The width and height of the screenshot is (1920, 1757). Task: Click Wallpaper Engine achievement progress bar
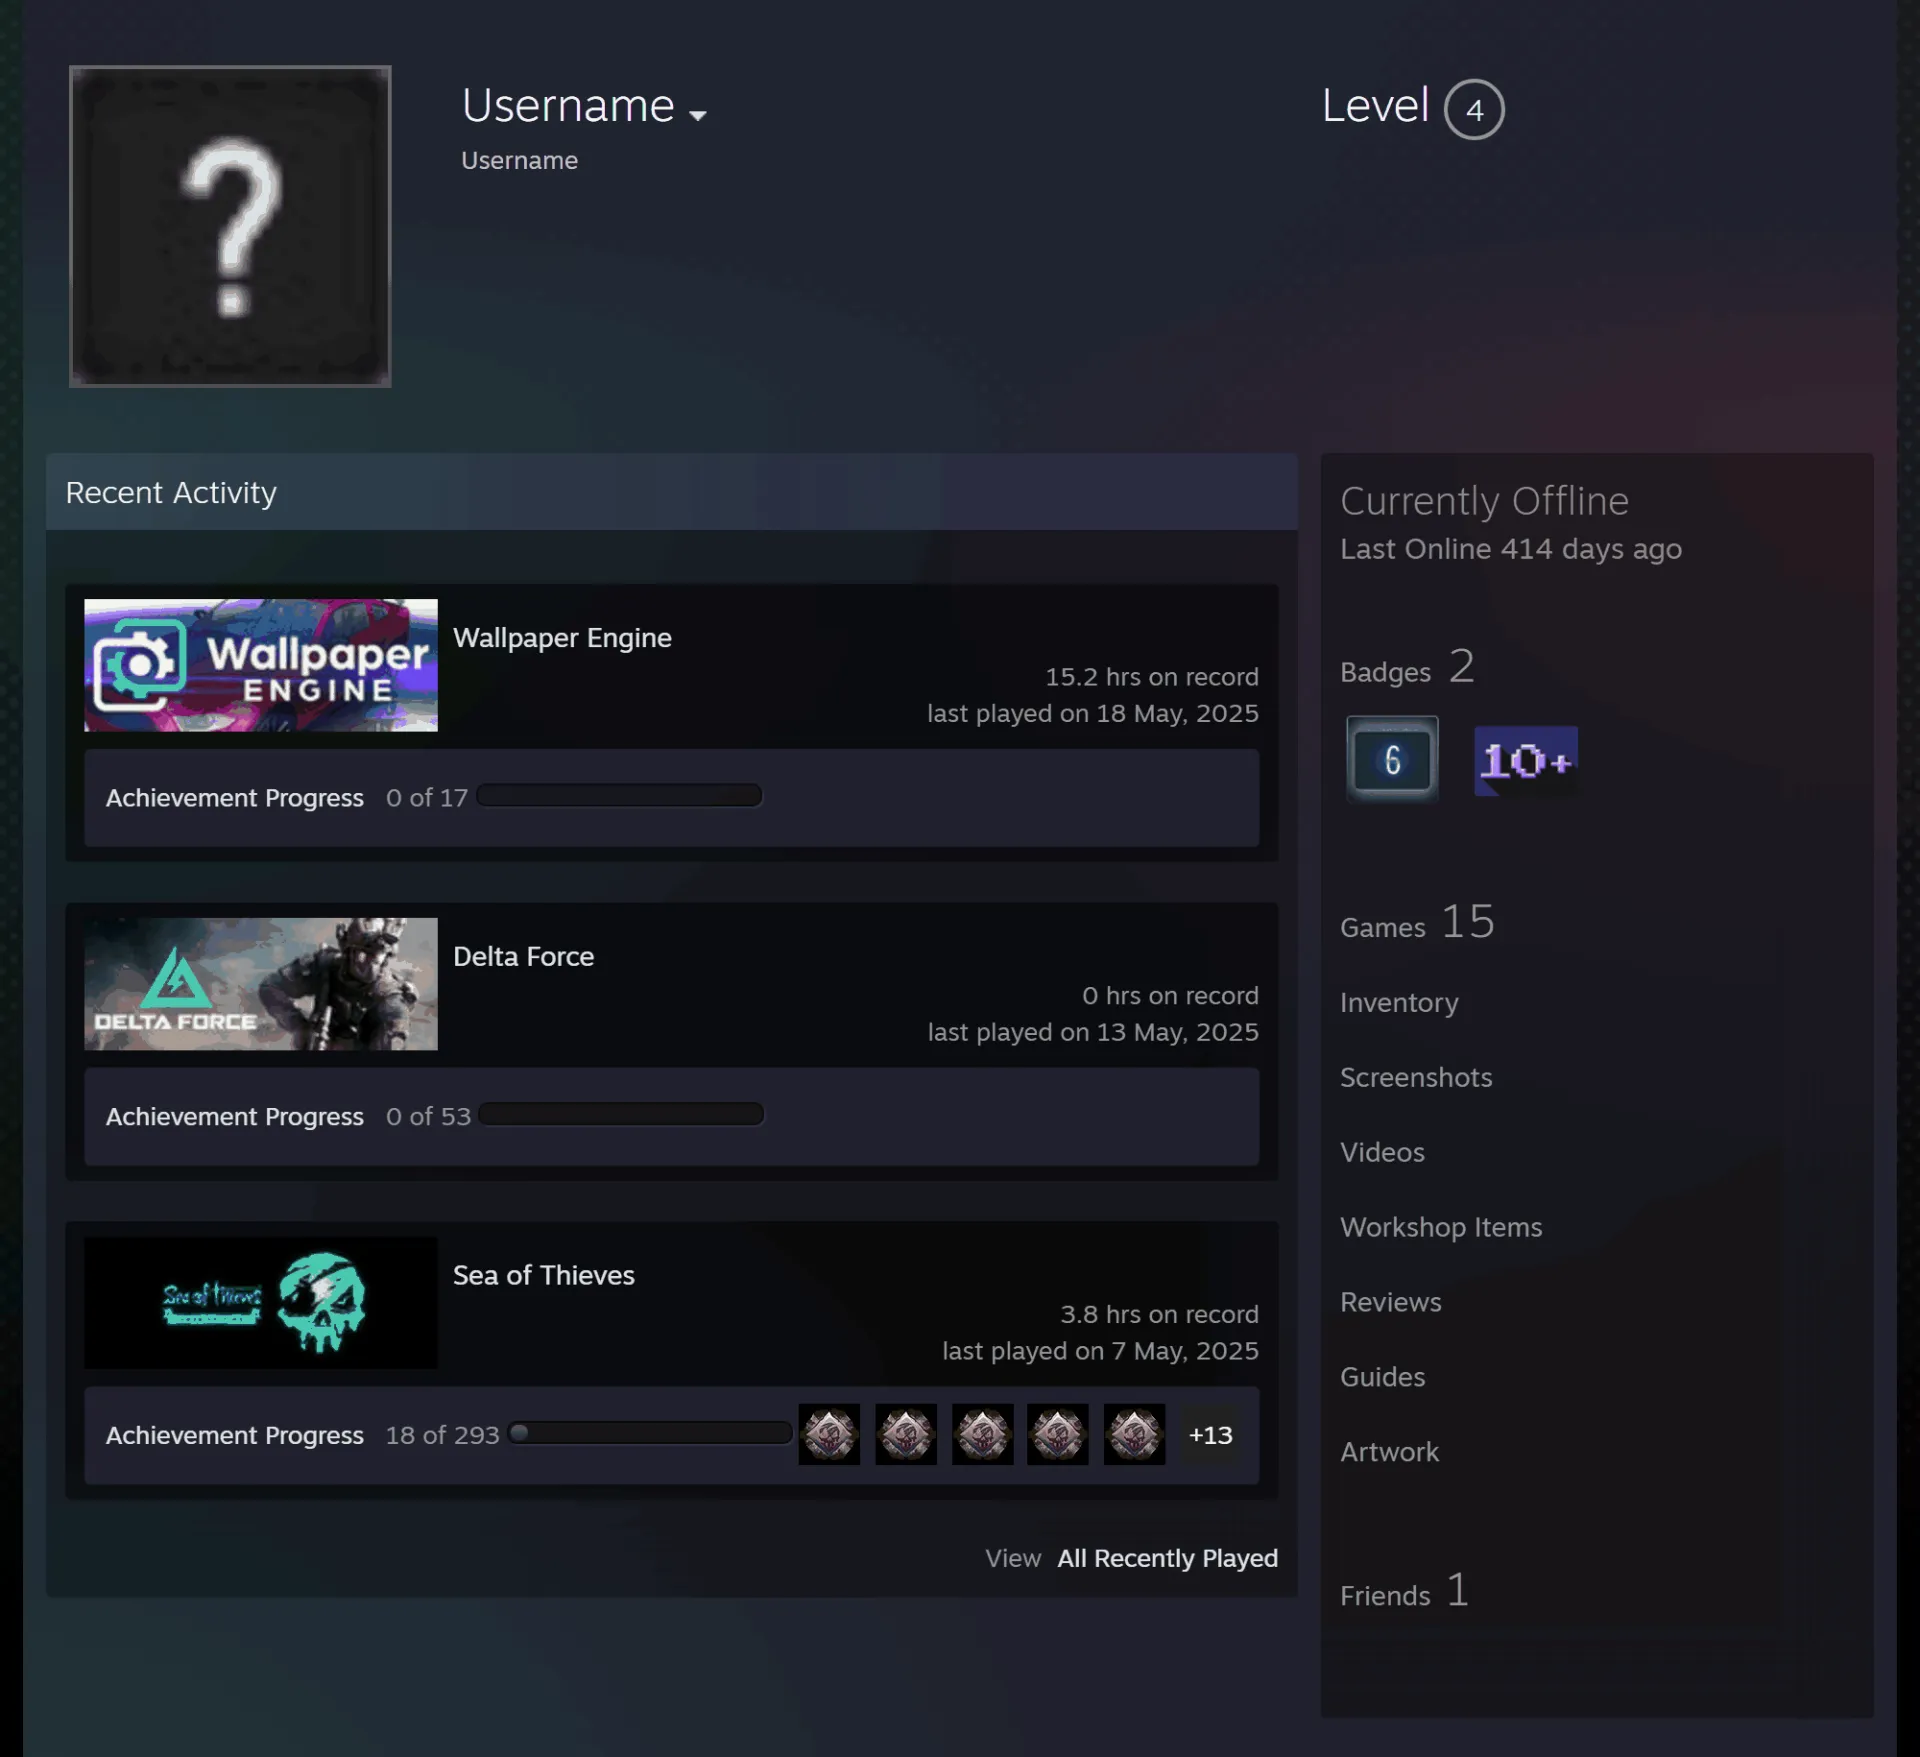(x=619, y=796)
